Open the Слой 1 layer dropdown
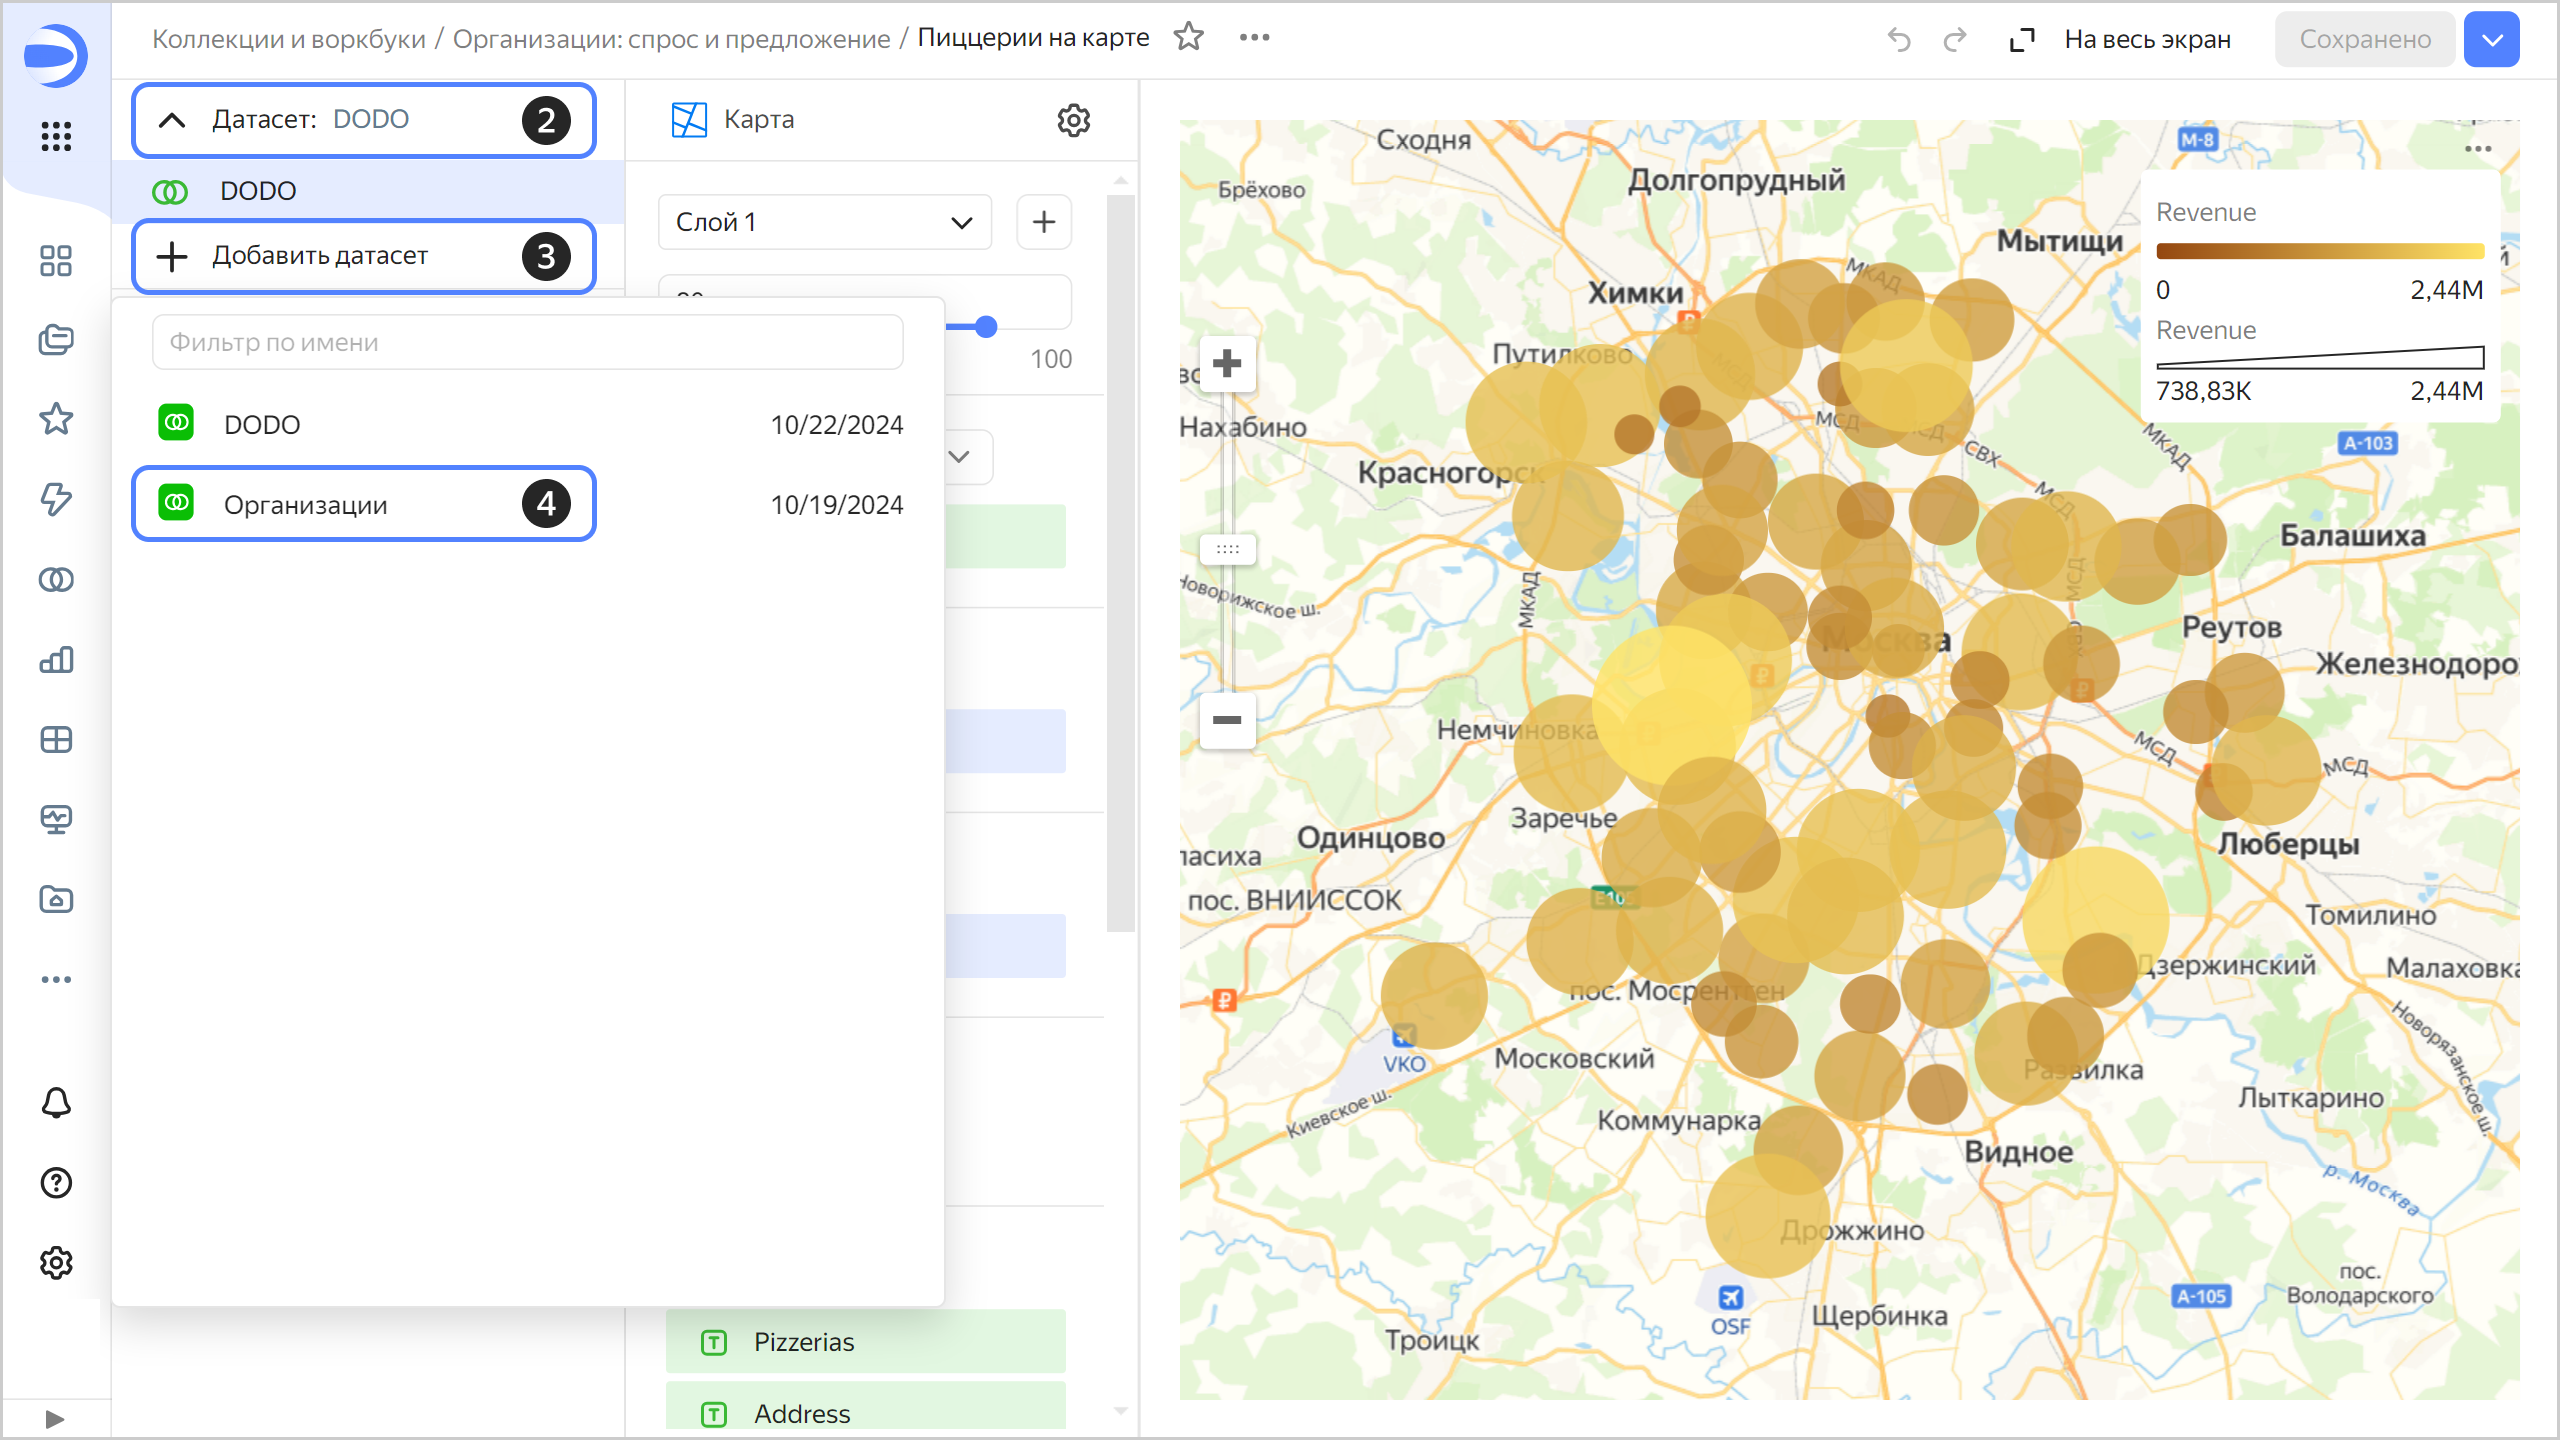The image size is (2560, 1440). click(824, 222)
